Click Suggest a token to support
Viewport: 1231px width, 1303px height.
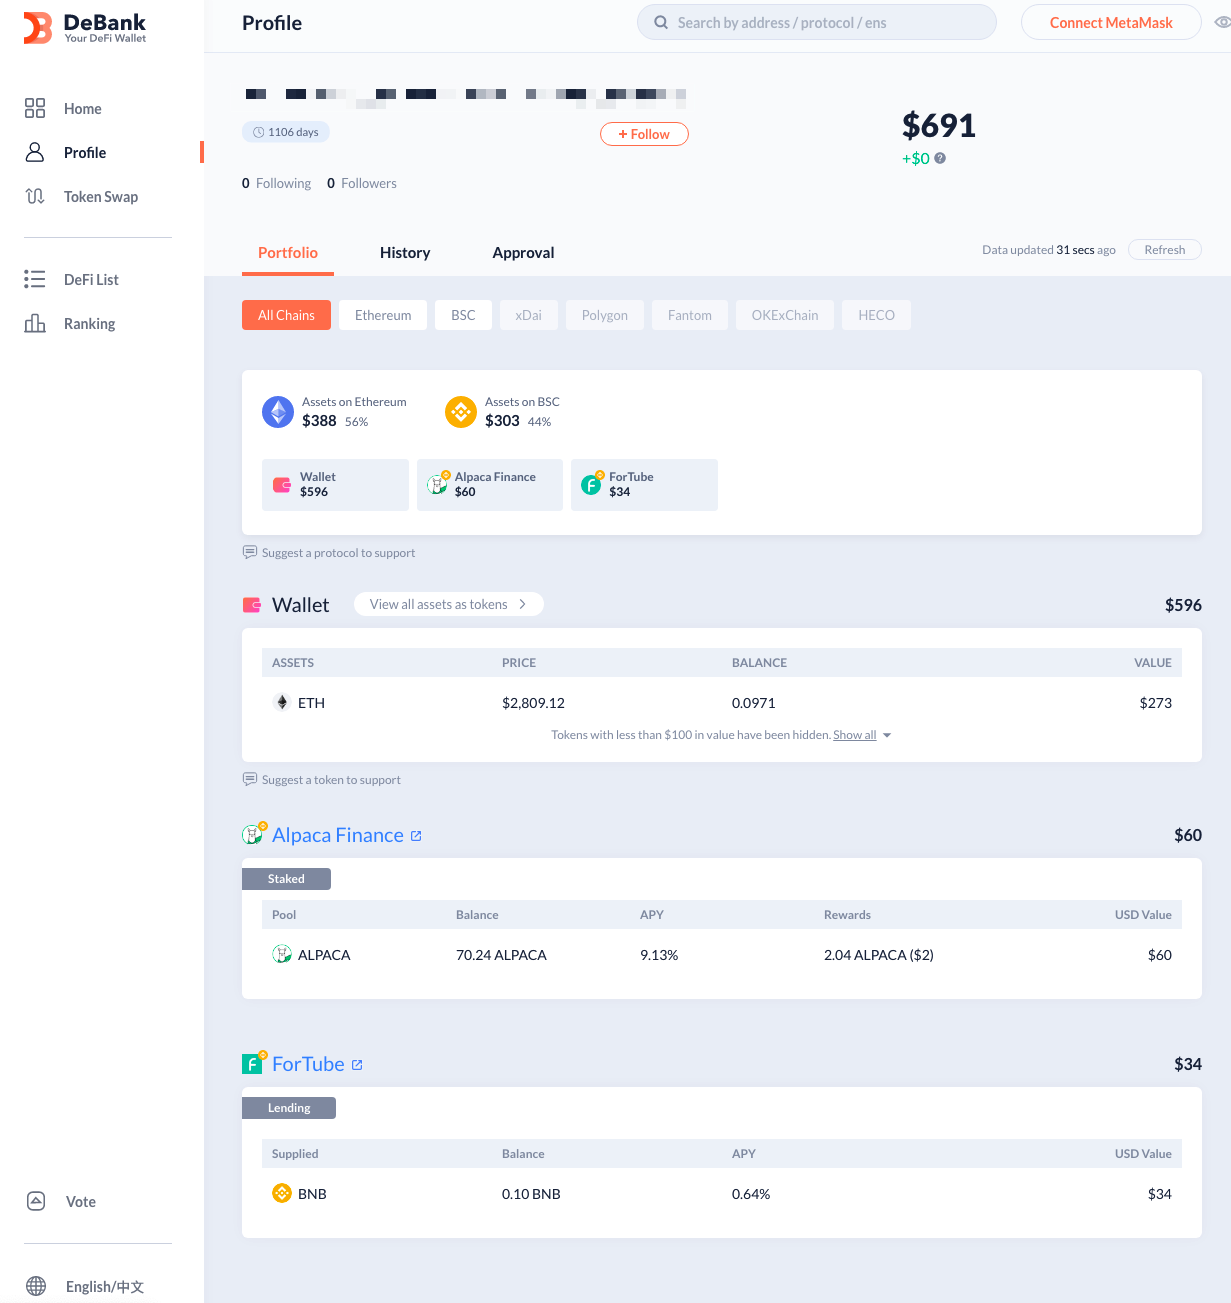[331, 780]
